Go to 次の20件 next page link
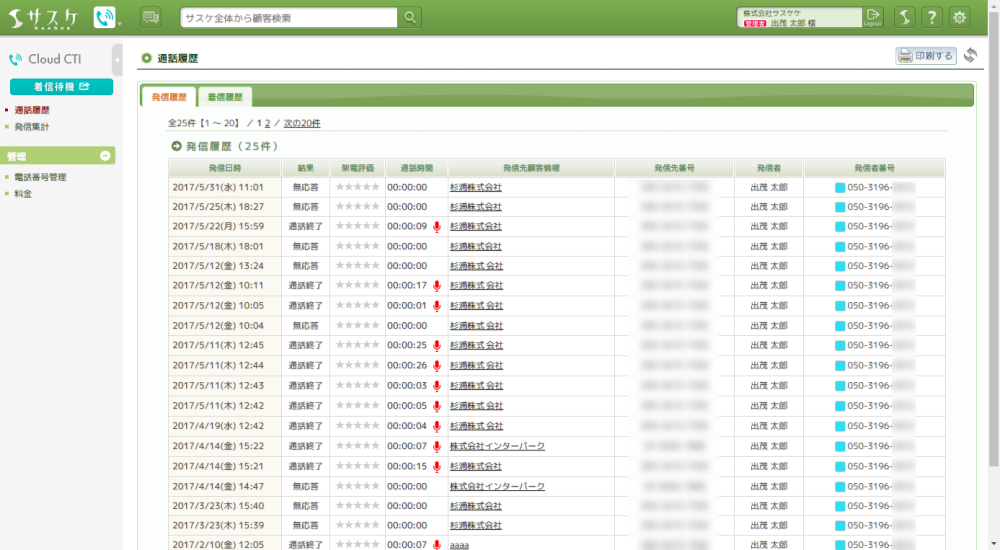1000x550 pixels. [302, 123]
